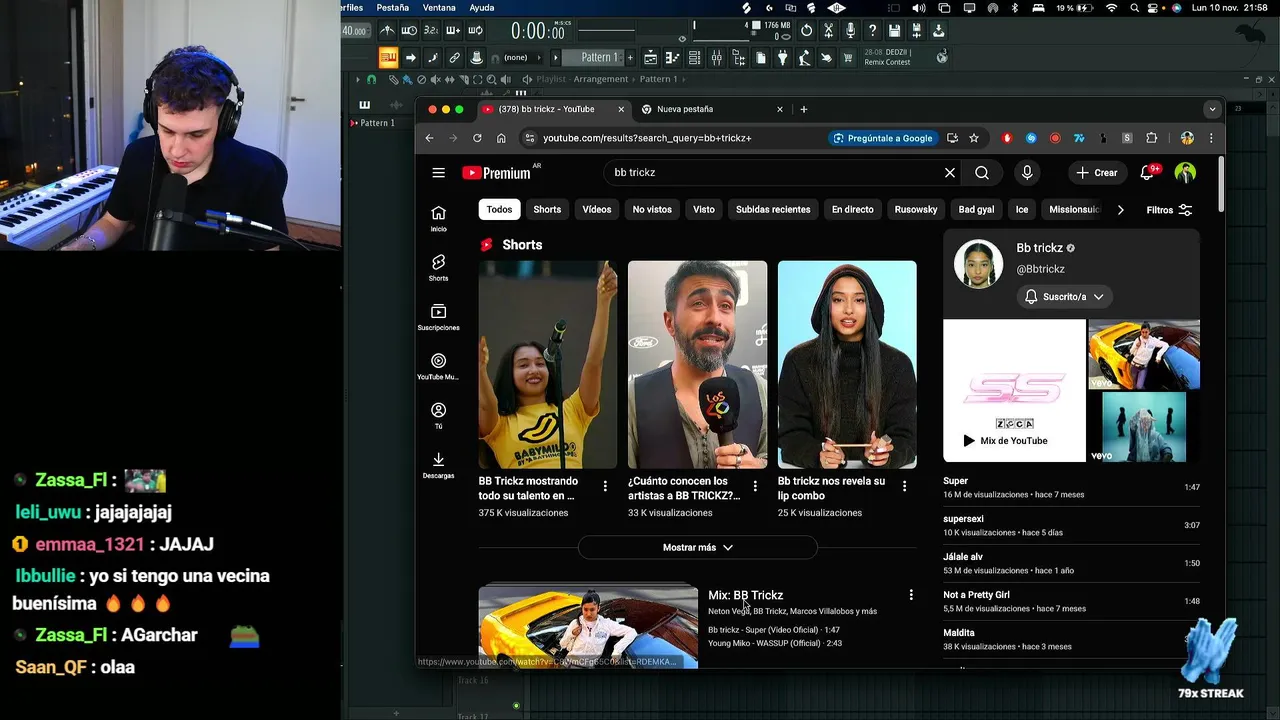Toggle FL Studio countdown before recording

(x=430, y=30)
